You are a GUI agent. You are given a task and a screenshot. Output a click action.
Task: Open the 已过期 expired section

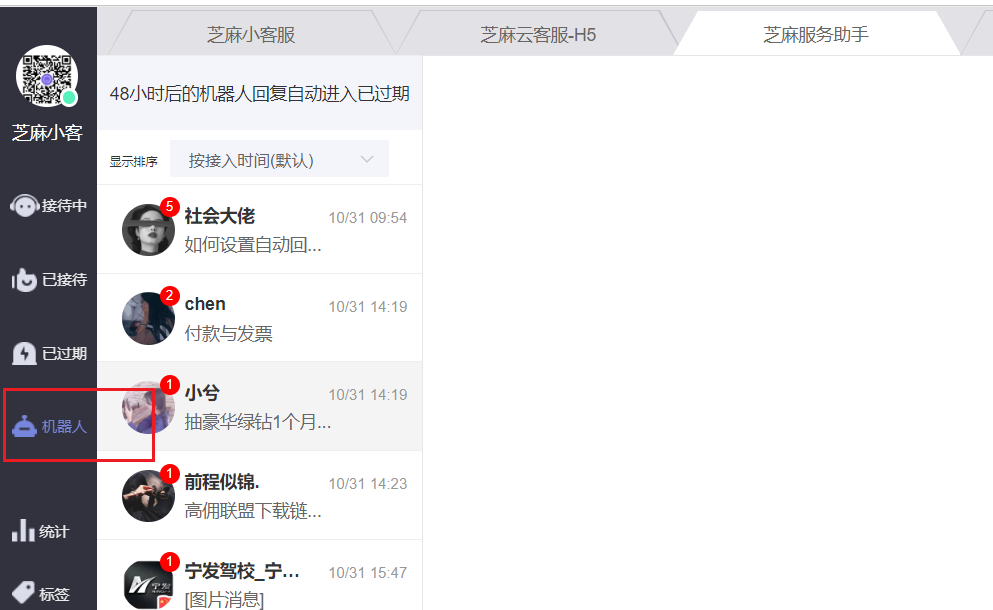point(48,353)
